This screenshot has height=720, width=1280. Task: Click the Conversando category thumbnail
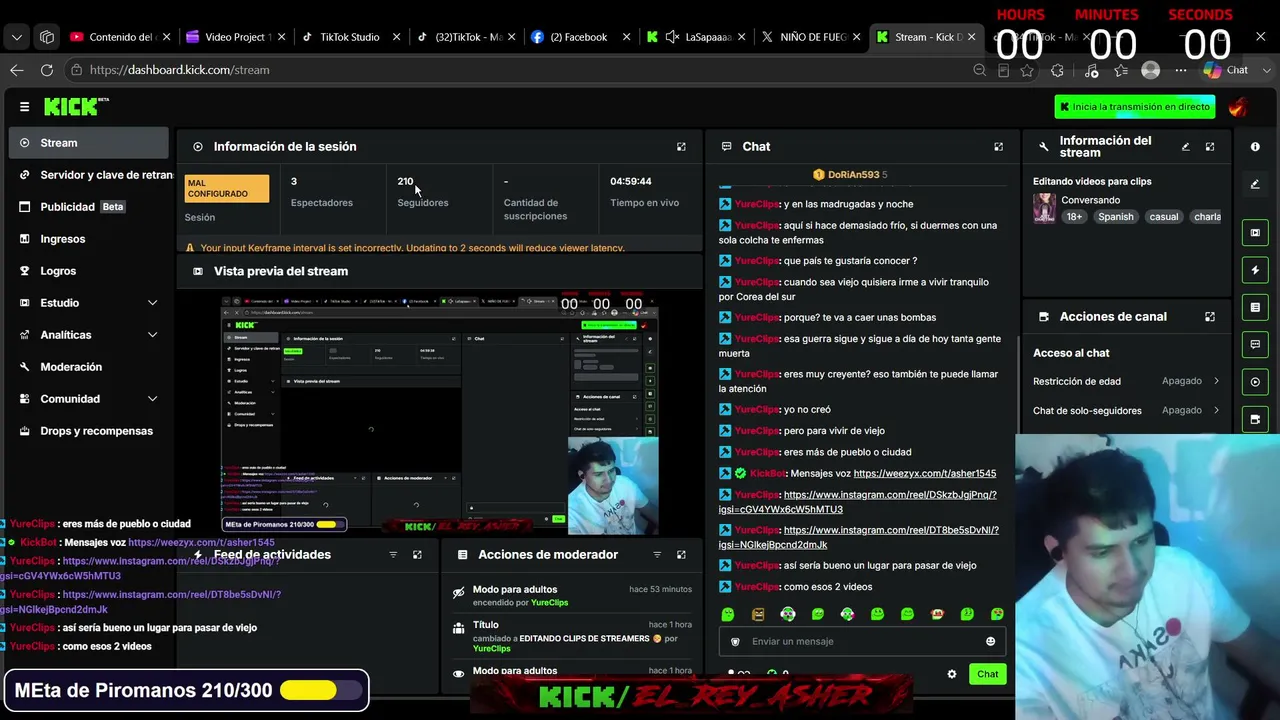[x=1044, y=208]
